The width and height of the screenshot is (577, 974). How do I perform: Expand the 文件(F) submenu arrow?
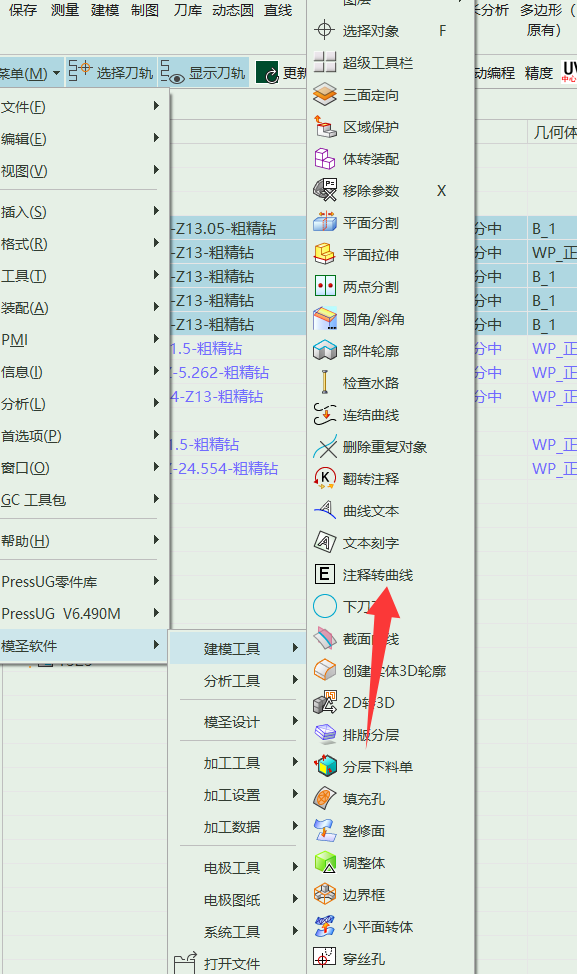(x=157, y=106)
